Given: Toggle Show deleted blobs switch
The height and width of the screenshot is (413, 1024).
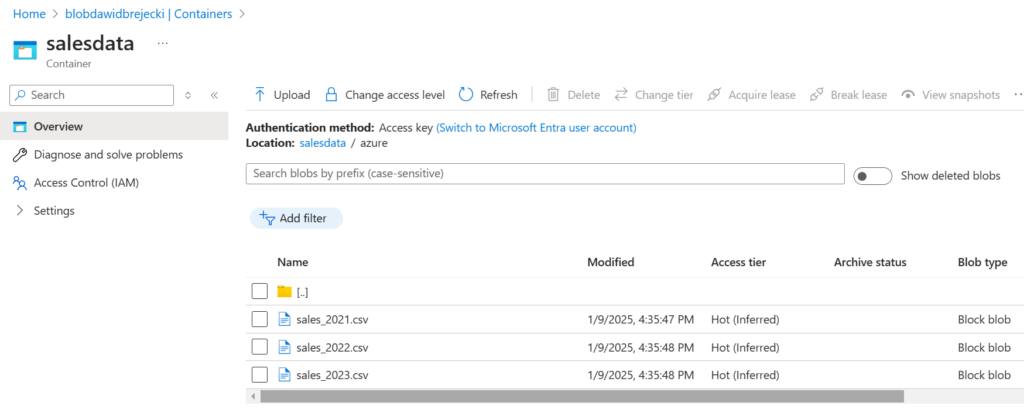Looking at the screenshot, I should [872, 176].
